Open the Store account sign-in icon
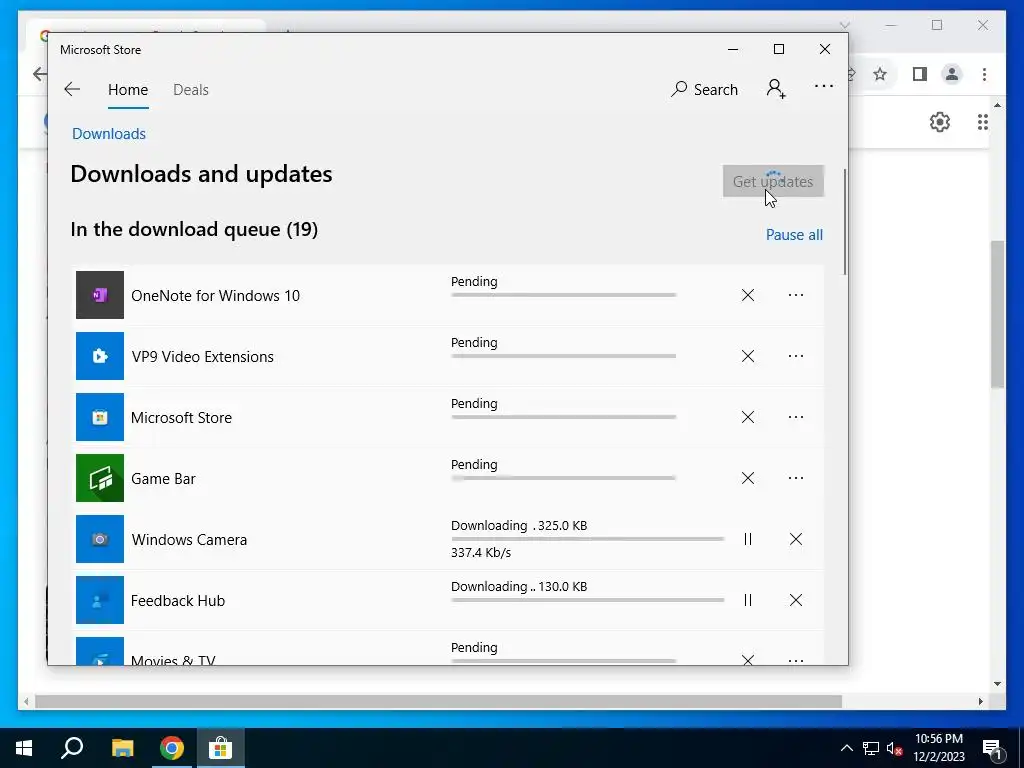This screenshot has width=1024, height=768. [776, 89]
